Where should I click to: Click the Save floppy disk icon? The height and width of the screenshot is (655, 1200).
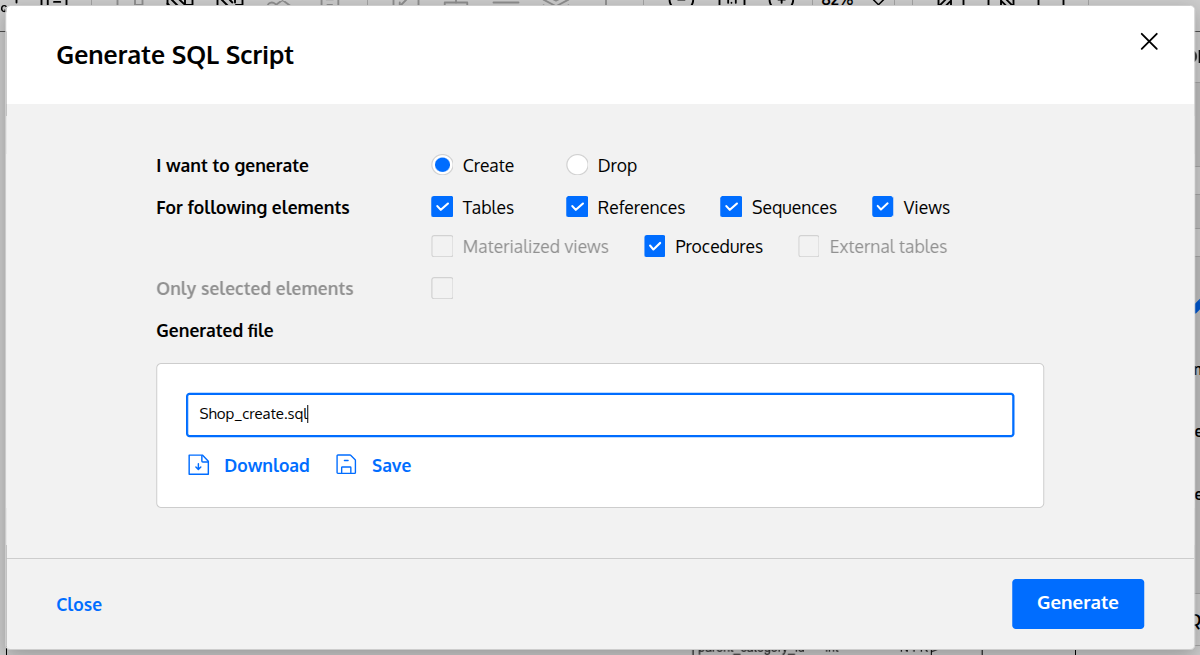coord(346,465)
